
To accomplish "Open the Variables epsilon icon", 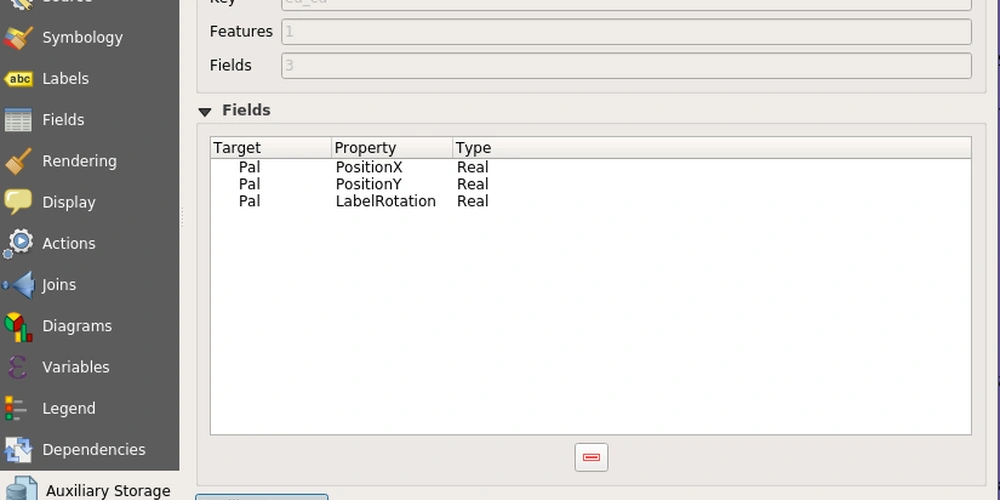I will pos(18,367).
